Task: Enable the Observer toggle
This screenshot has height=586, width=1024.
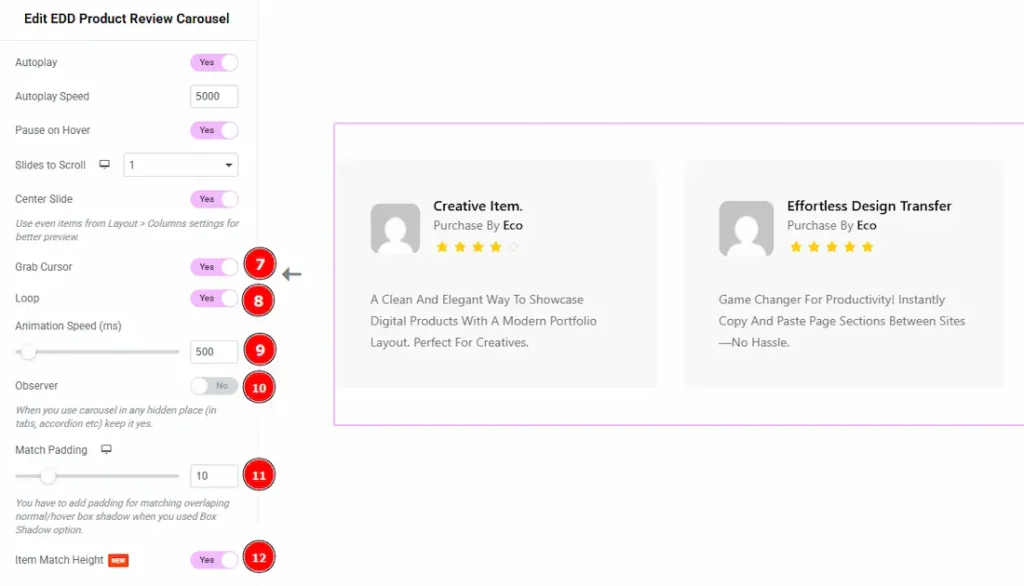Action: (x=214, y=386)
